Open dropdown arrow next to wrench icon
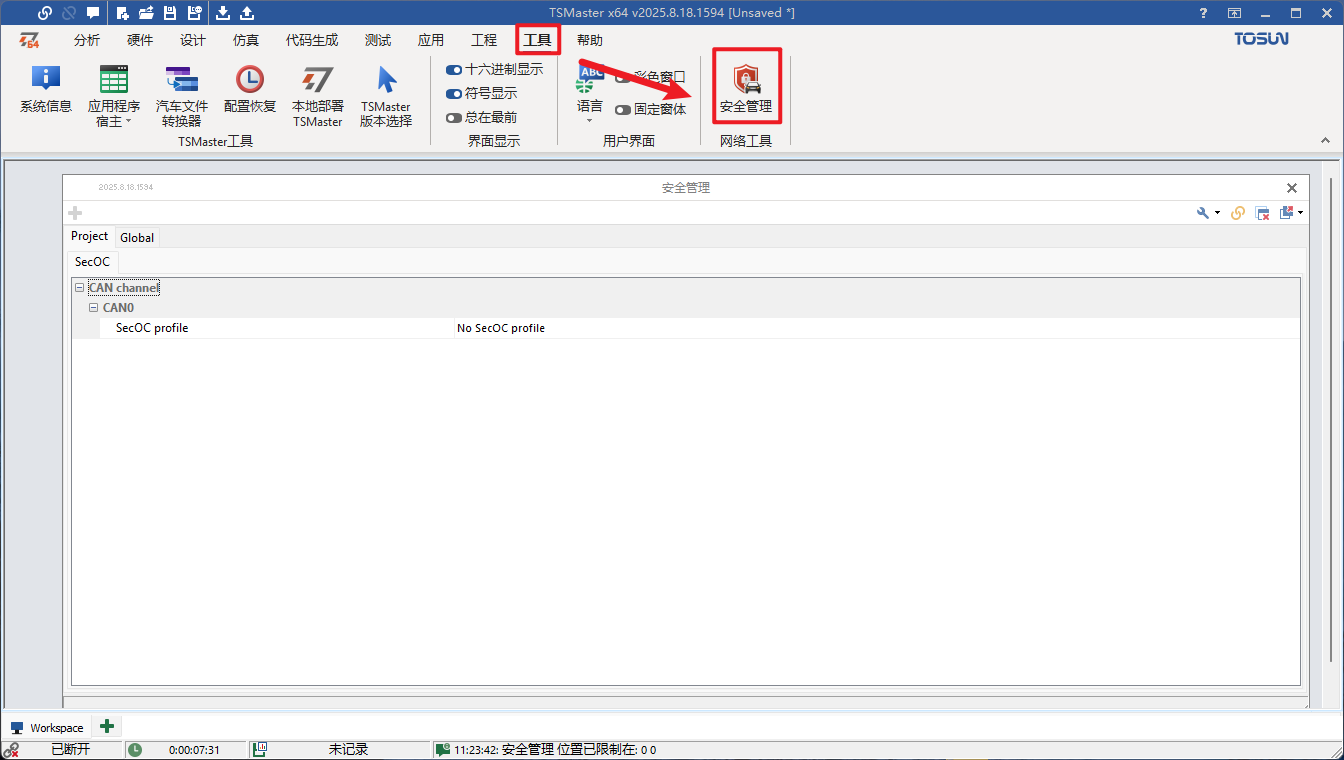 coord(1217,213)
